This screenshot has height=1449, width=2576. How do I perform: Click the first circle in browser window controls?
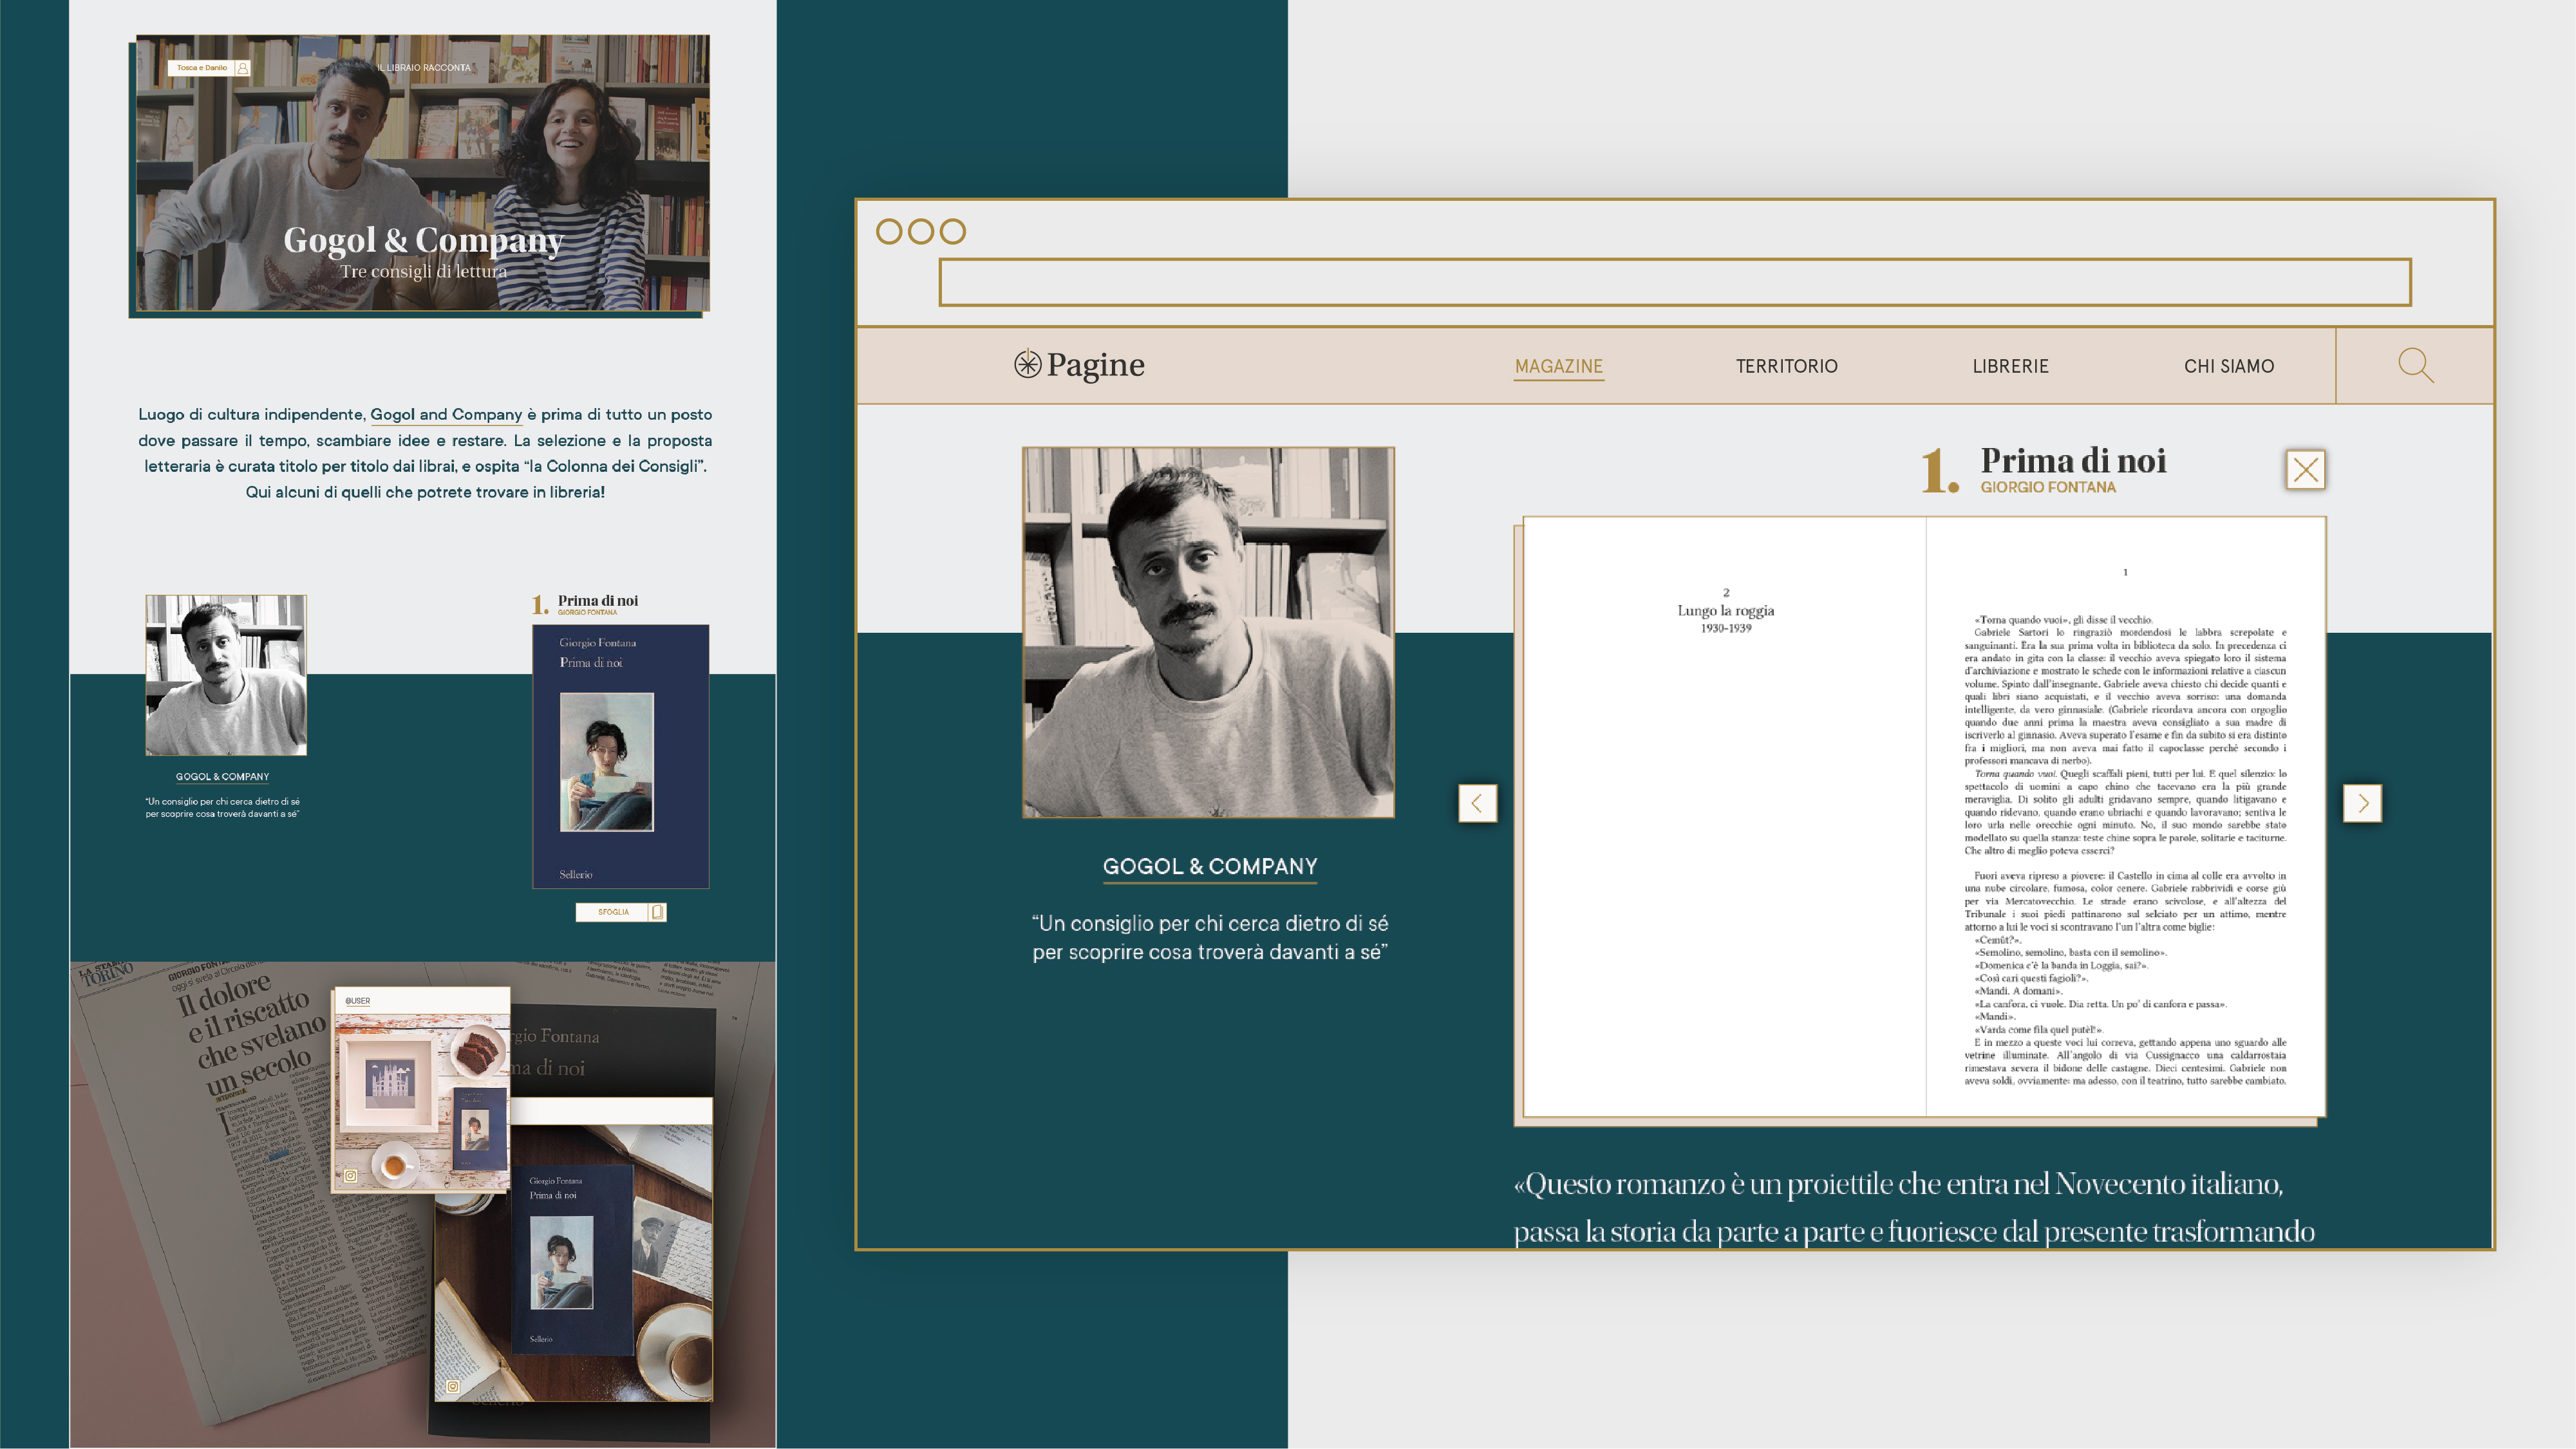[889, 232]
